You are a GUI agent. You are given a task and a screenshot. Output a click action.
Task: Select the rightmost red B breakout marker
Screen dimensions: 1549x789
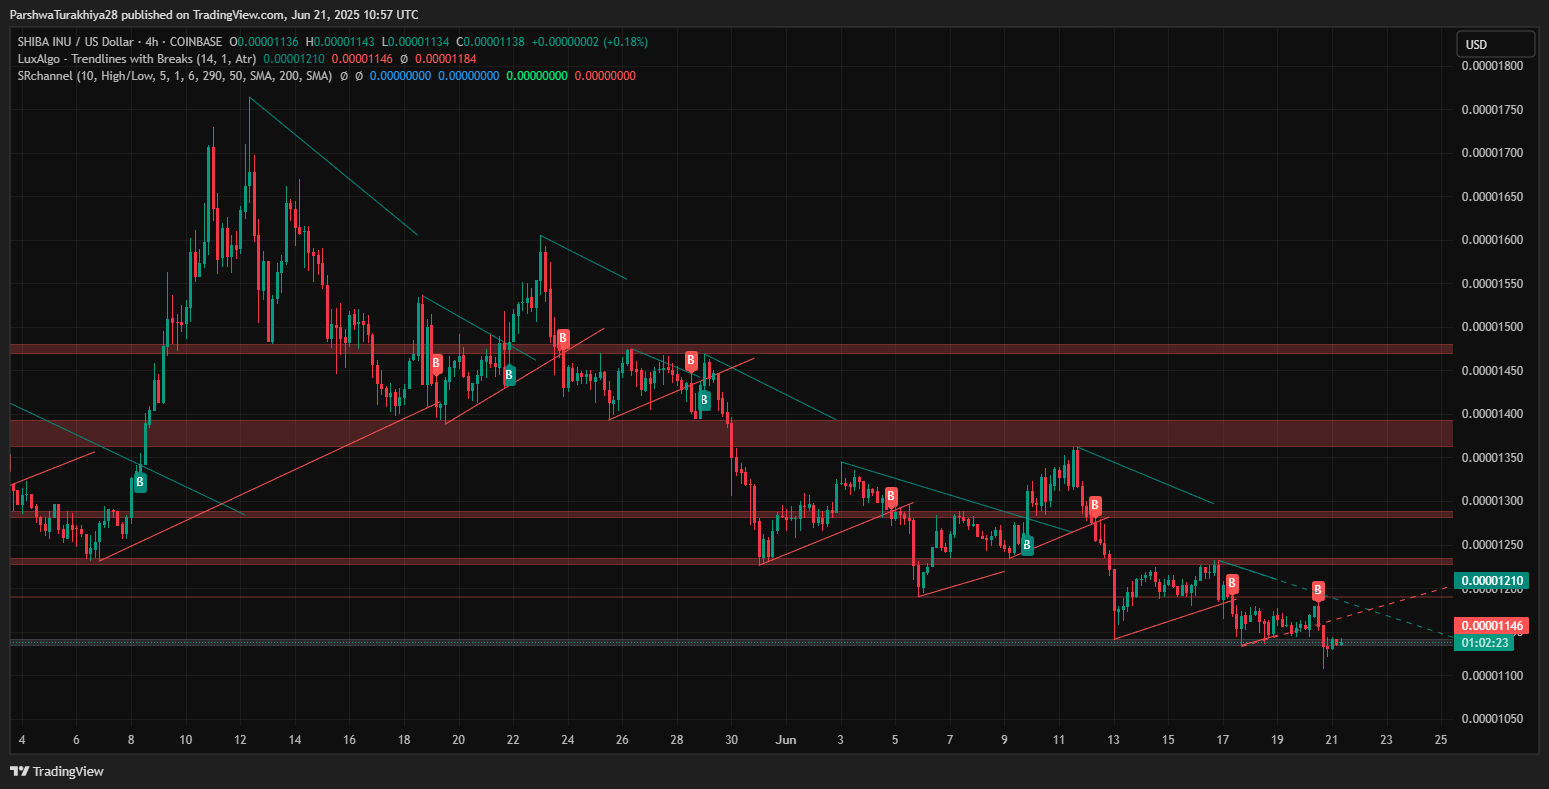[1318, 589]
